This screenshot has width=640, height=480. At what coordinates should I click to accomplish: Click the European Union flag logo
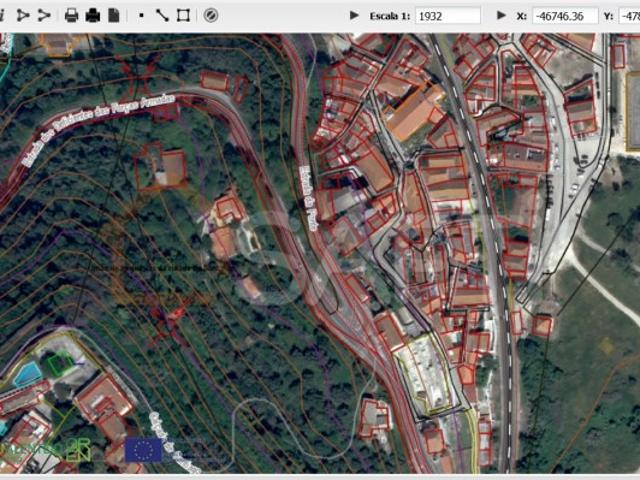(144, 450)
